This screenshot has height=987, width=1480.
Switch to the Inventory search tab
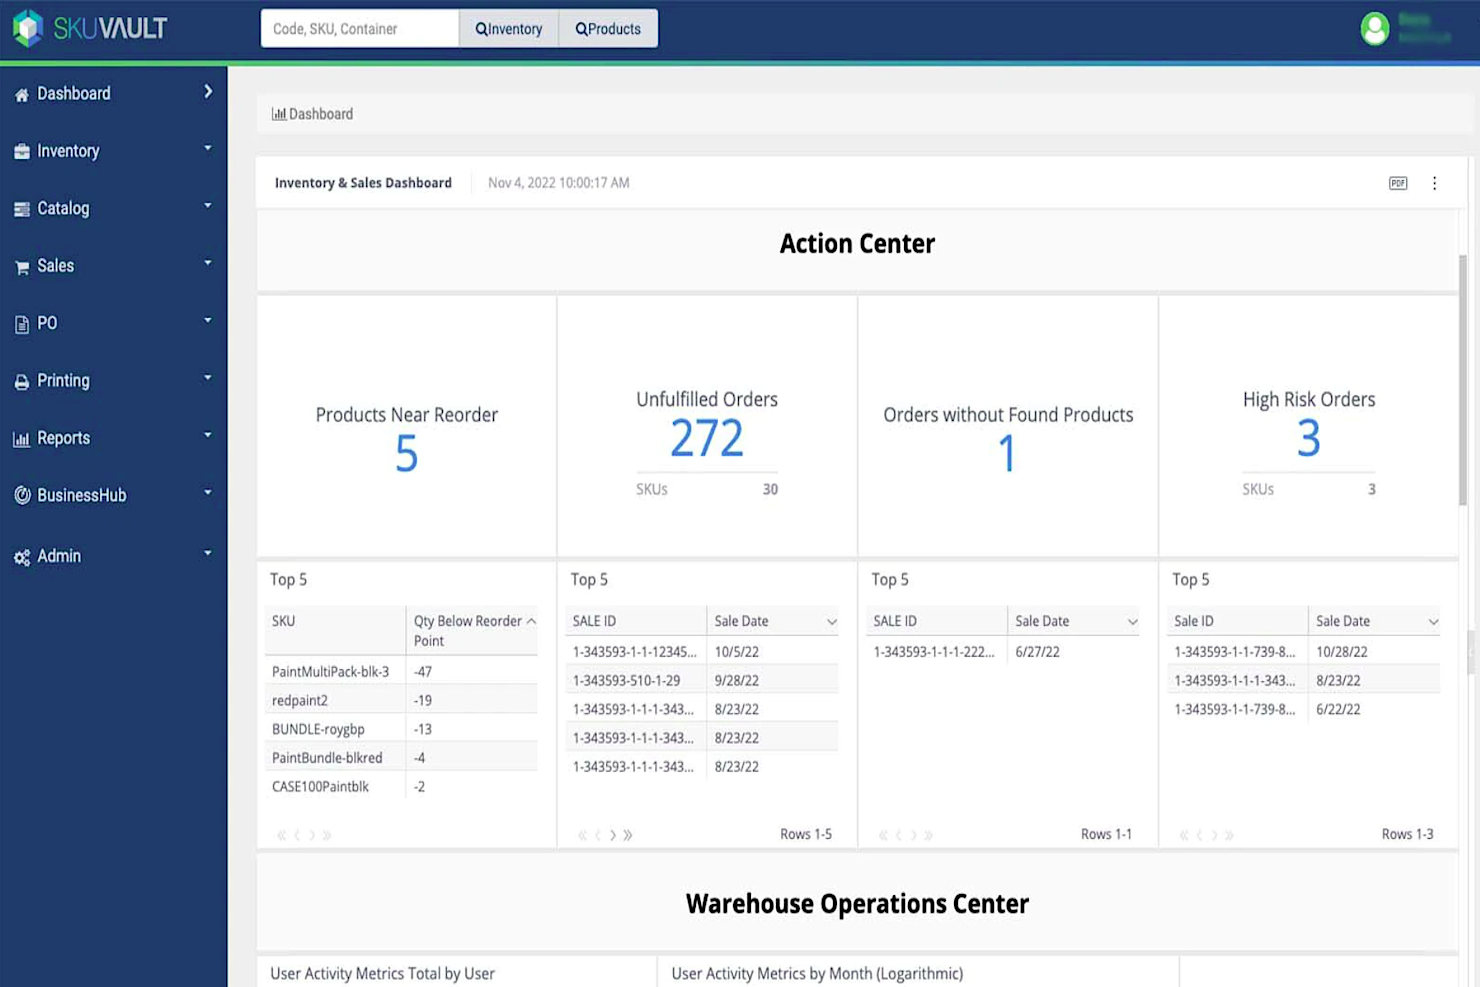pos(509,28)
